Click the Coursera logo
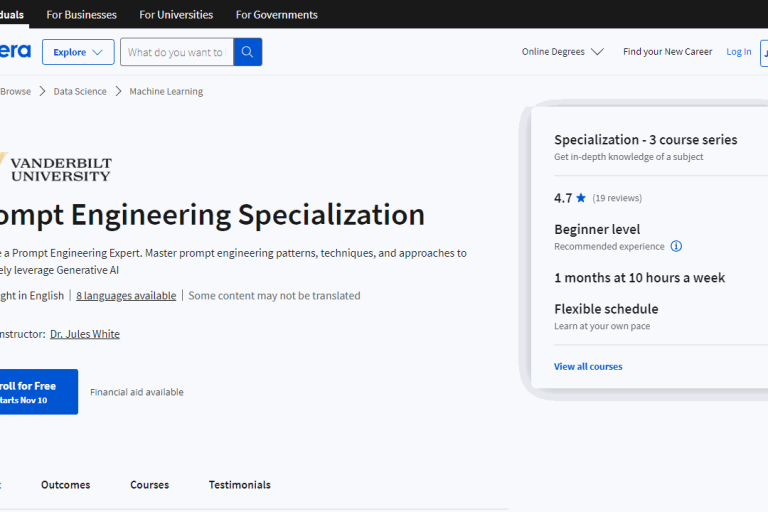Image resolution: width=768 pixels, height=512 pixels. (x=15, y=51)
